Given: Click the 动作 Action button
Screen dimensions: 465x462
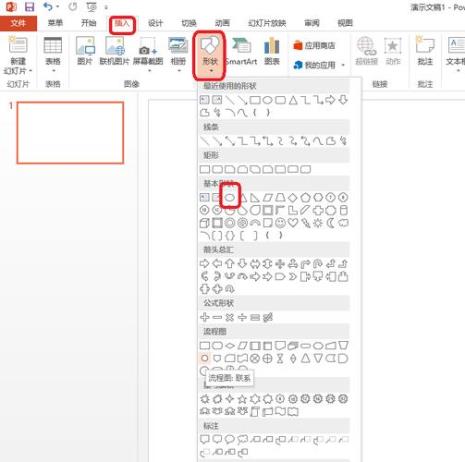Looking at the screenshot, I should [x=393, y=51].
